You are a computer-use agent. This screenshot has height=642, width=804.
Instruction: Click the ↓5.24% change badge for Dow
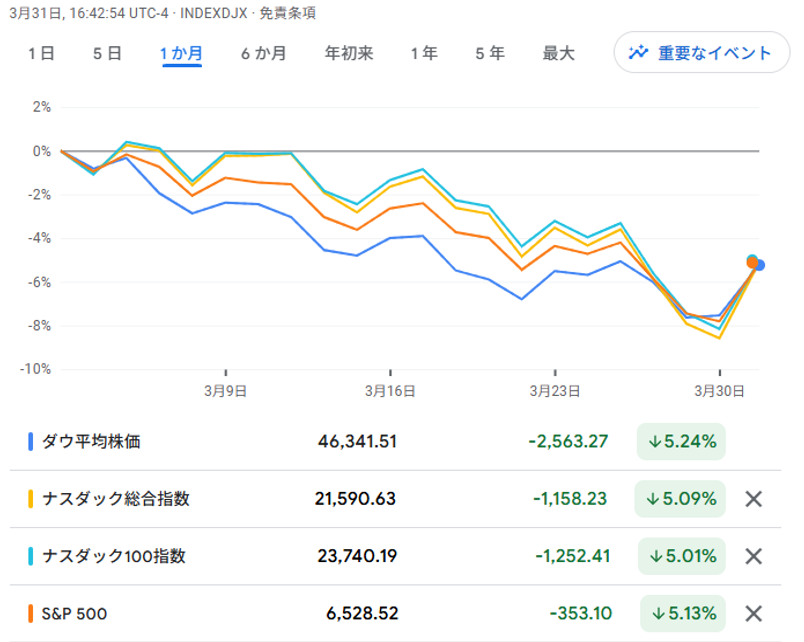(x=681, y=441)
